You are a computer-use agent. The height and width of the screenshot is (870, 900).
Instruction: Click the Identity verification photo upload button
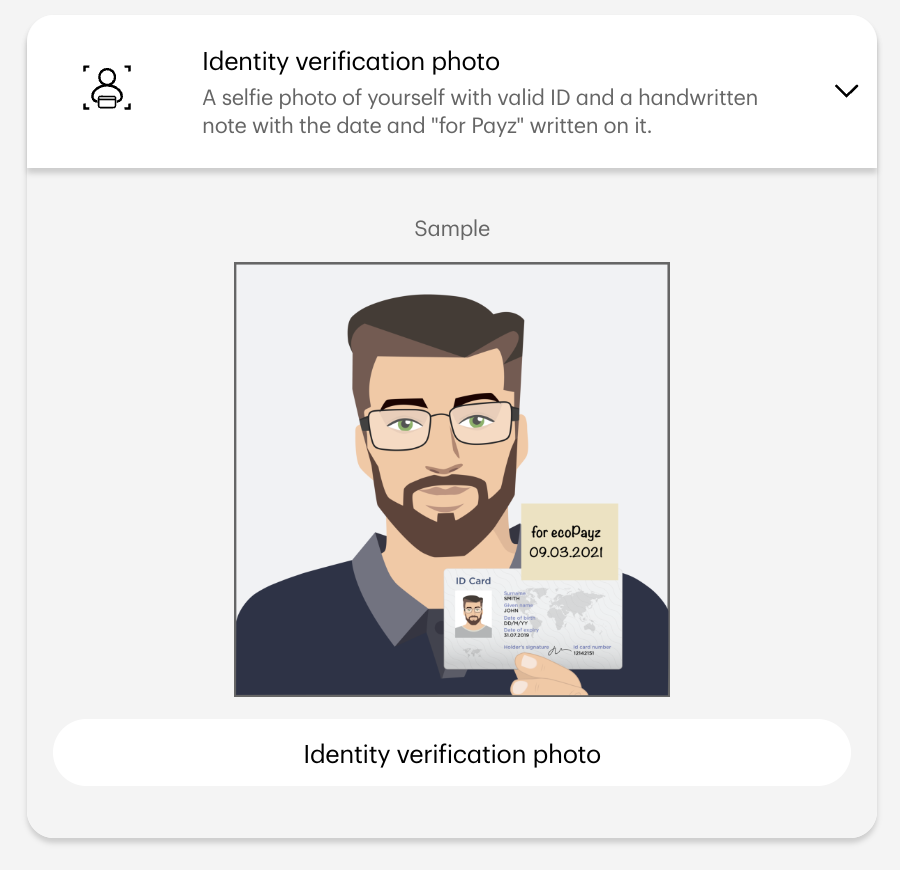452,753
